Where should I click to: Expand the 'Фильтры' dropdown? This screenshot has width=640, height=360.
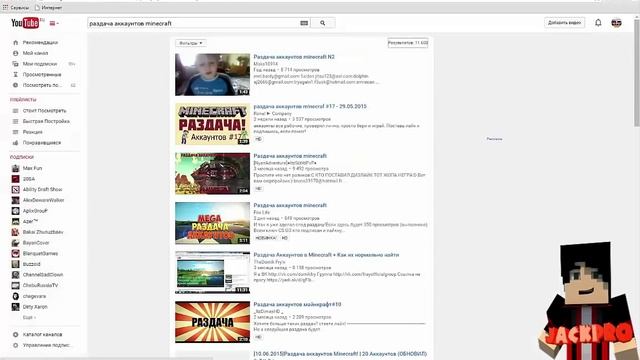coord(191,43)
